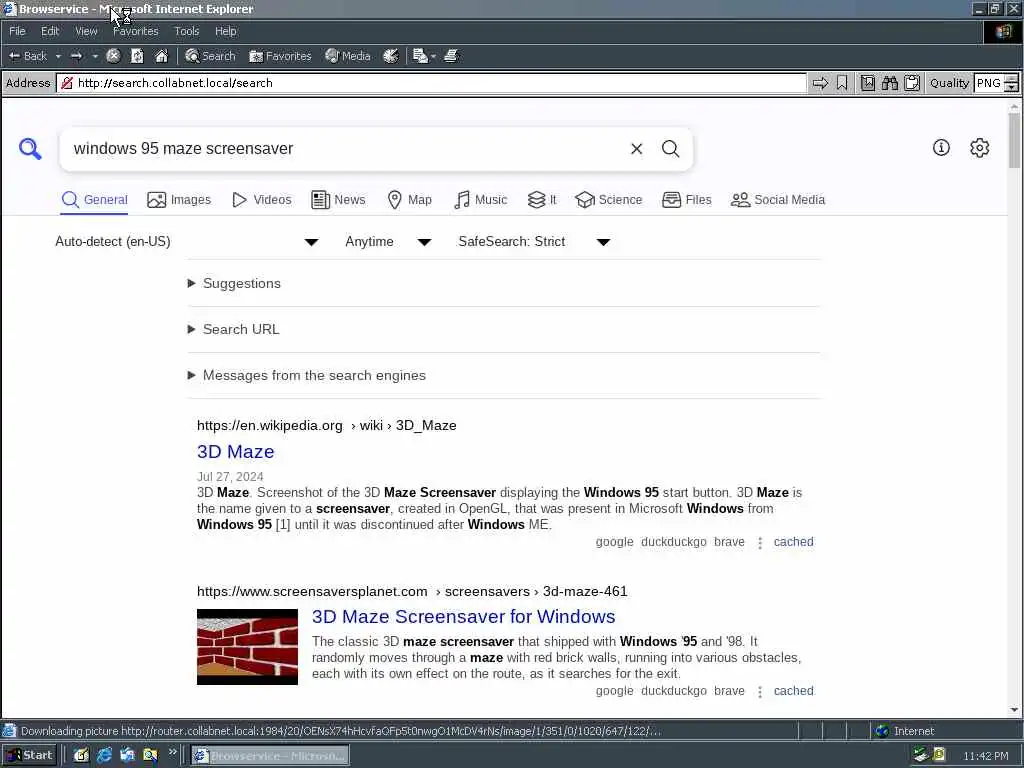Switch to the Videos tab
This screenshot has width=1024, height=768.
262,200
